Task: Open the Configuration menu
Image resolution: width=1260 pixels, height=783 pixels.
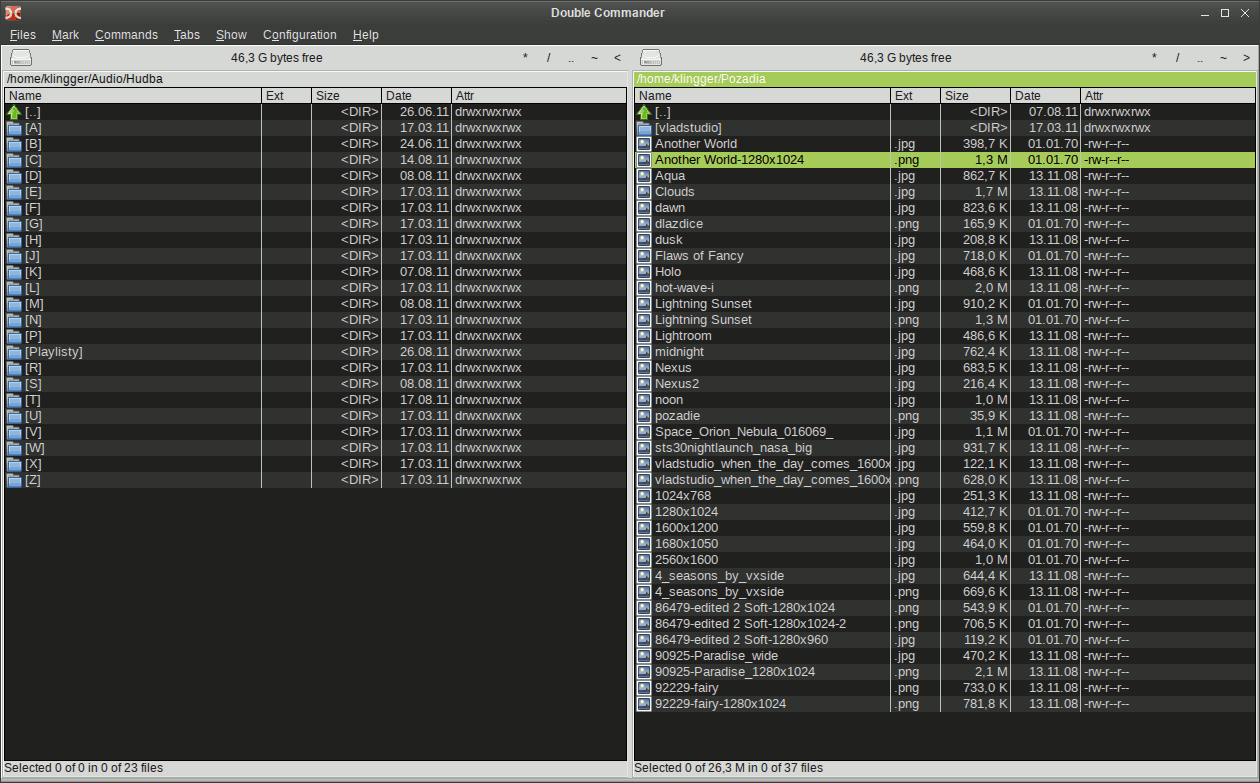Action: tap(300, 35)
